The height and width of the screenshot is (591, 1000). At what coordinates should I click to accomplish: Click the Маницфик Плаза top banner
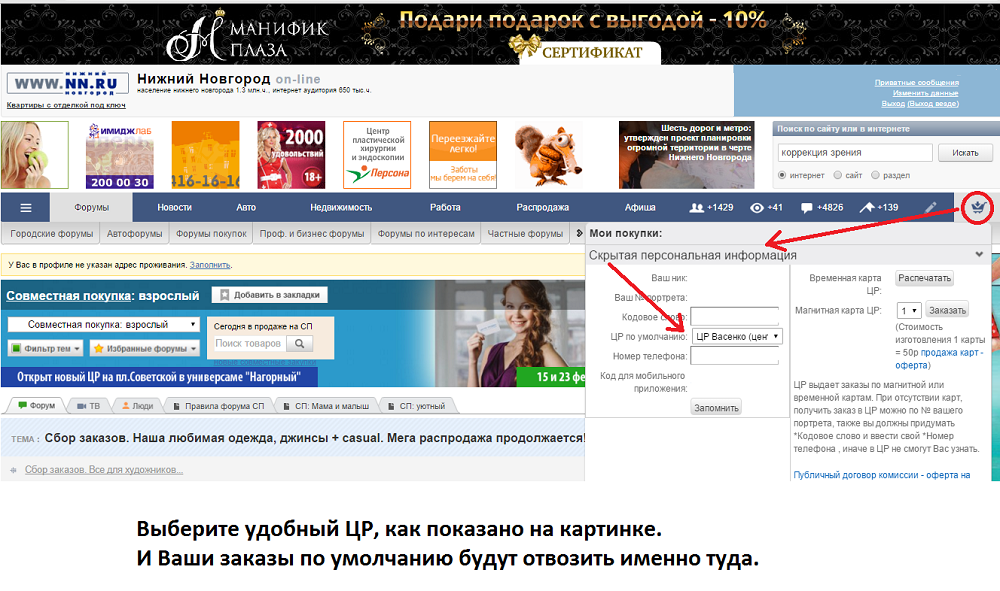click(x=499, y=33)
